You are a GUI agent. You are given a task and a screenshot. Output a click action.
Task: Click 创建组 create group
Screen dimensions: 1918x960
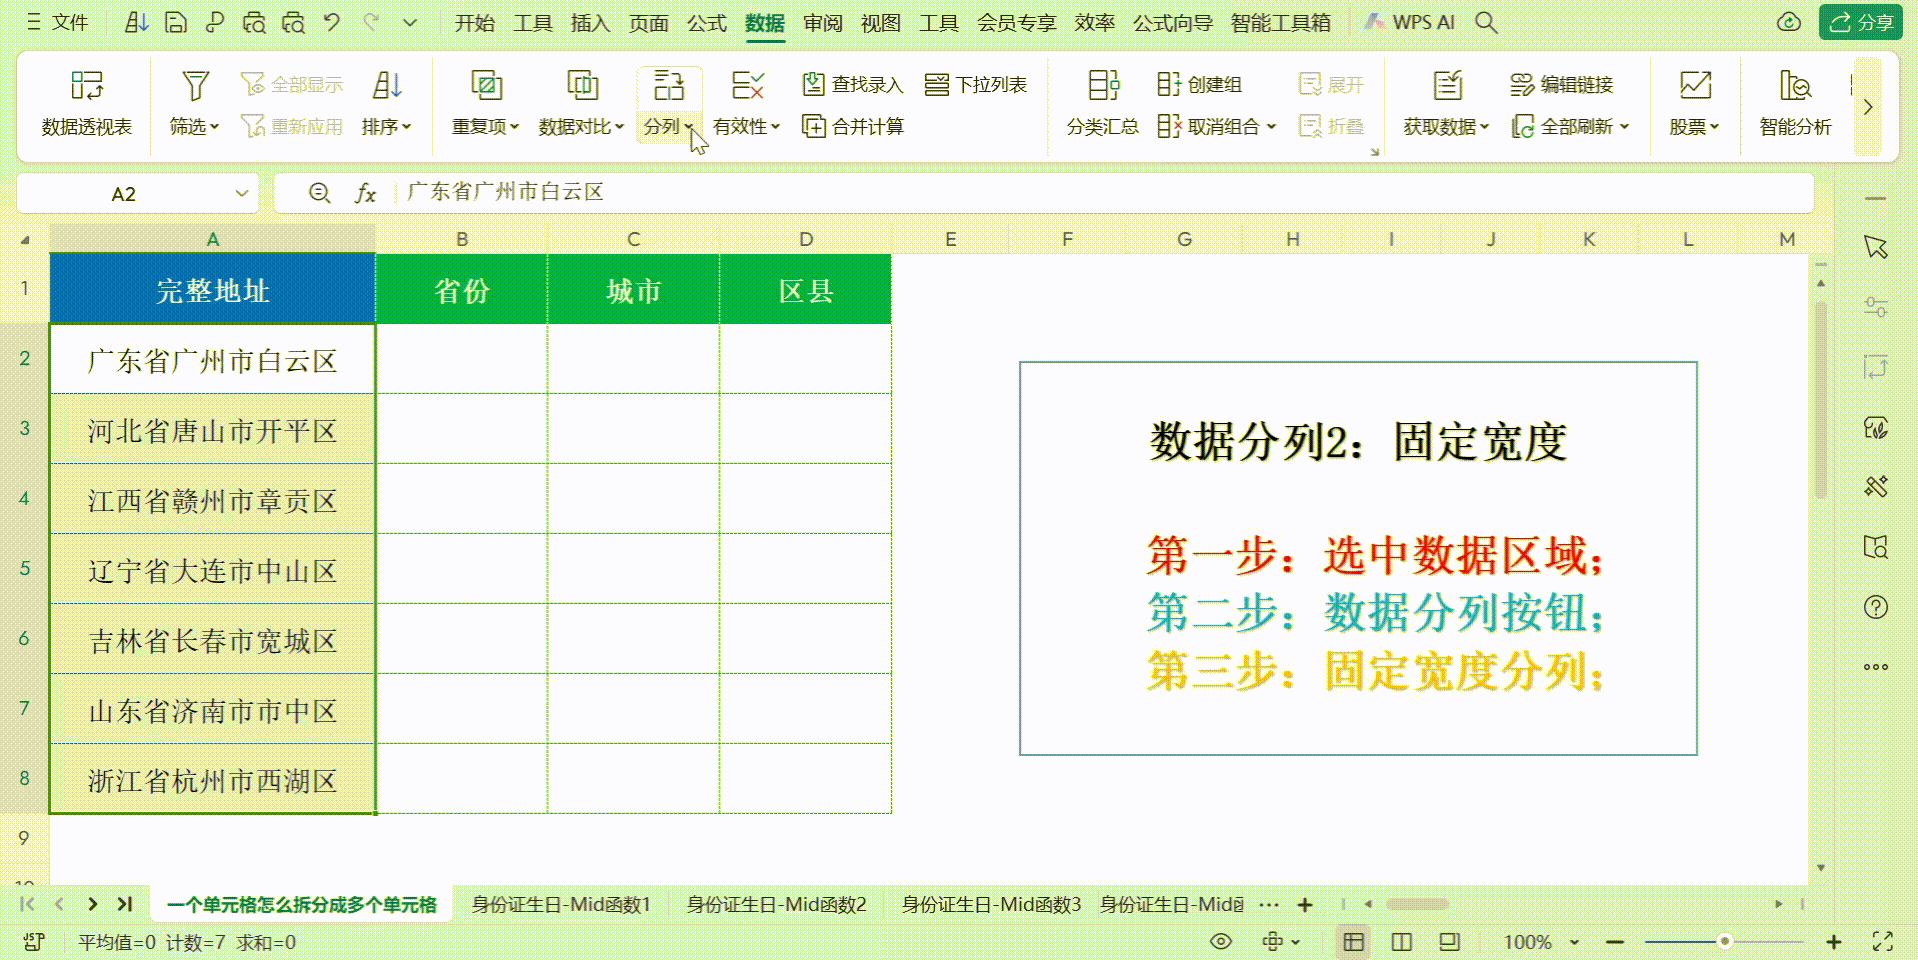(1199, 85)
